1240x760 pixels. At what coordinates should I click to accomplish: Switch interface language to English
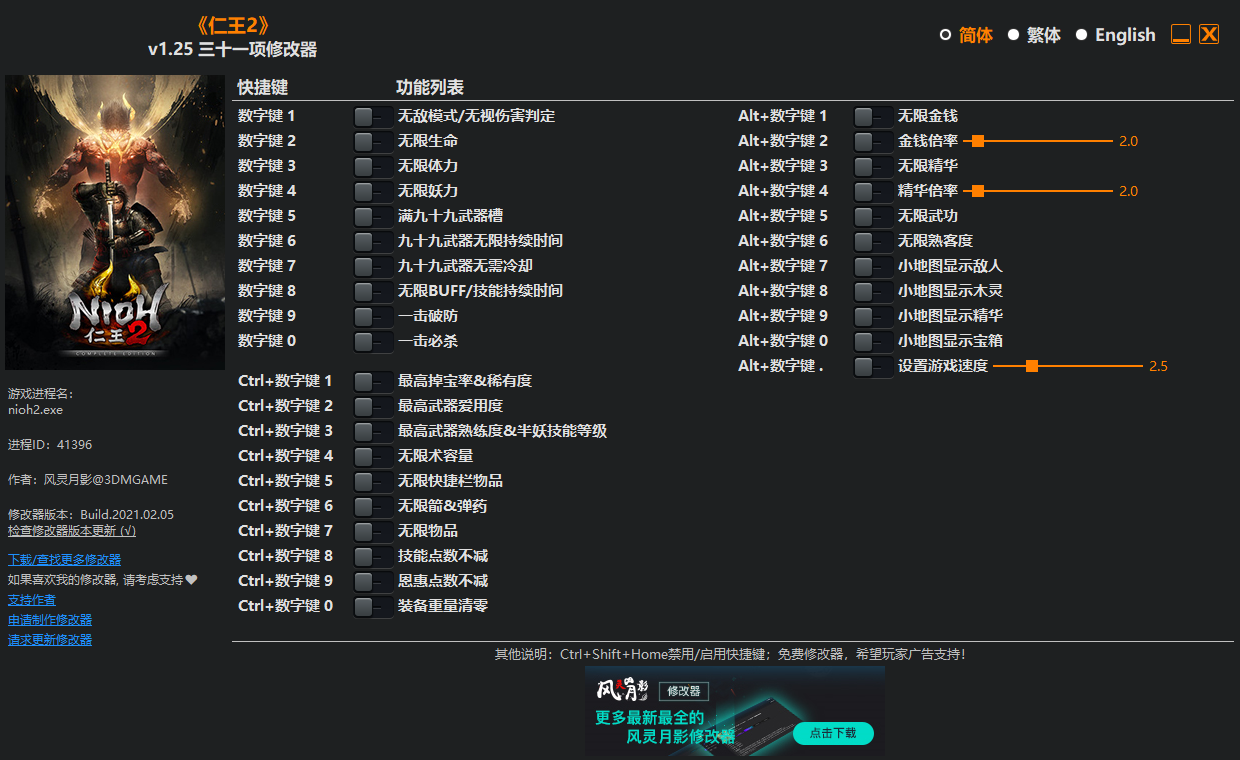click(1126, 34)
